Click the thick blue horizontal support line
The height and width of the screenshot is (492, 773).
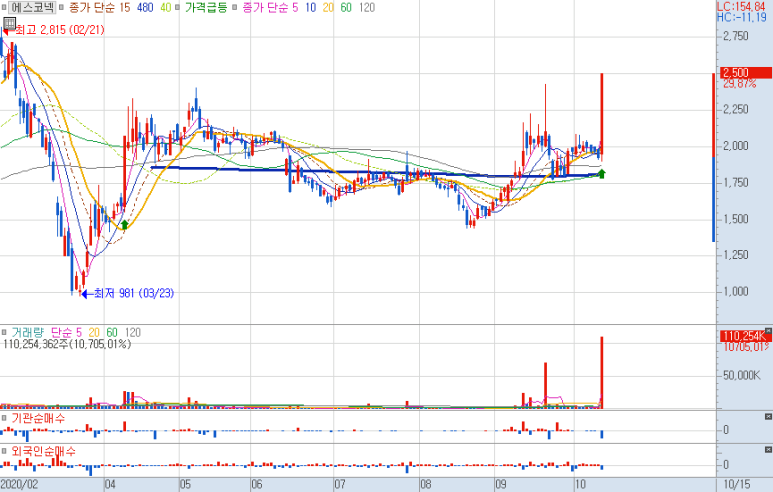click(x=375, y=172)
